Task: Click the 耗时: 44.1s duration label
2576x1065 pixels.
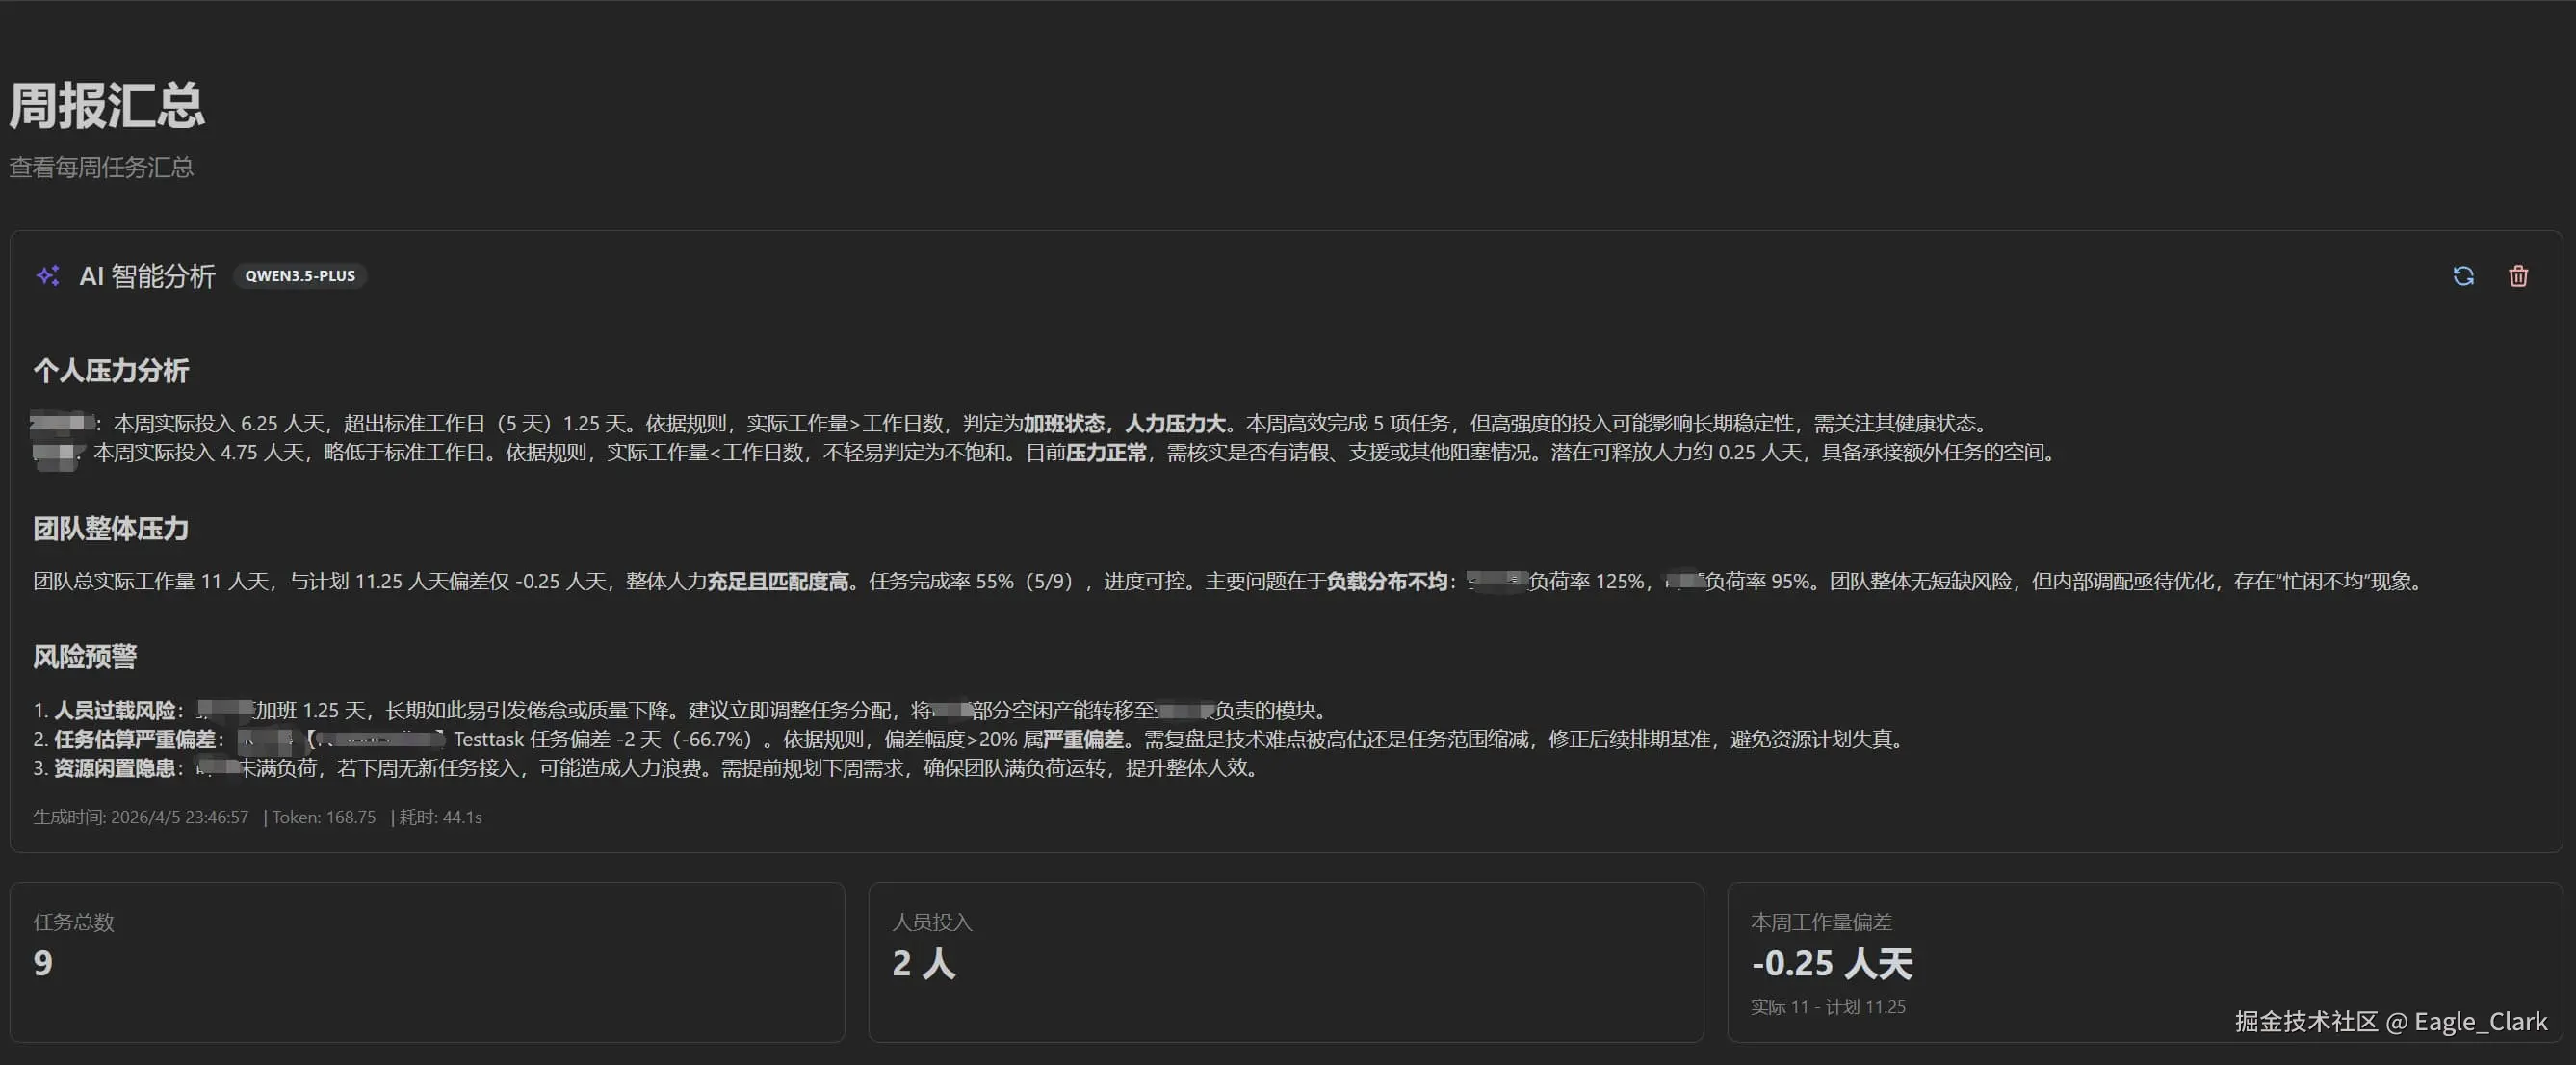Action: [x=441, y=817]
